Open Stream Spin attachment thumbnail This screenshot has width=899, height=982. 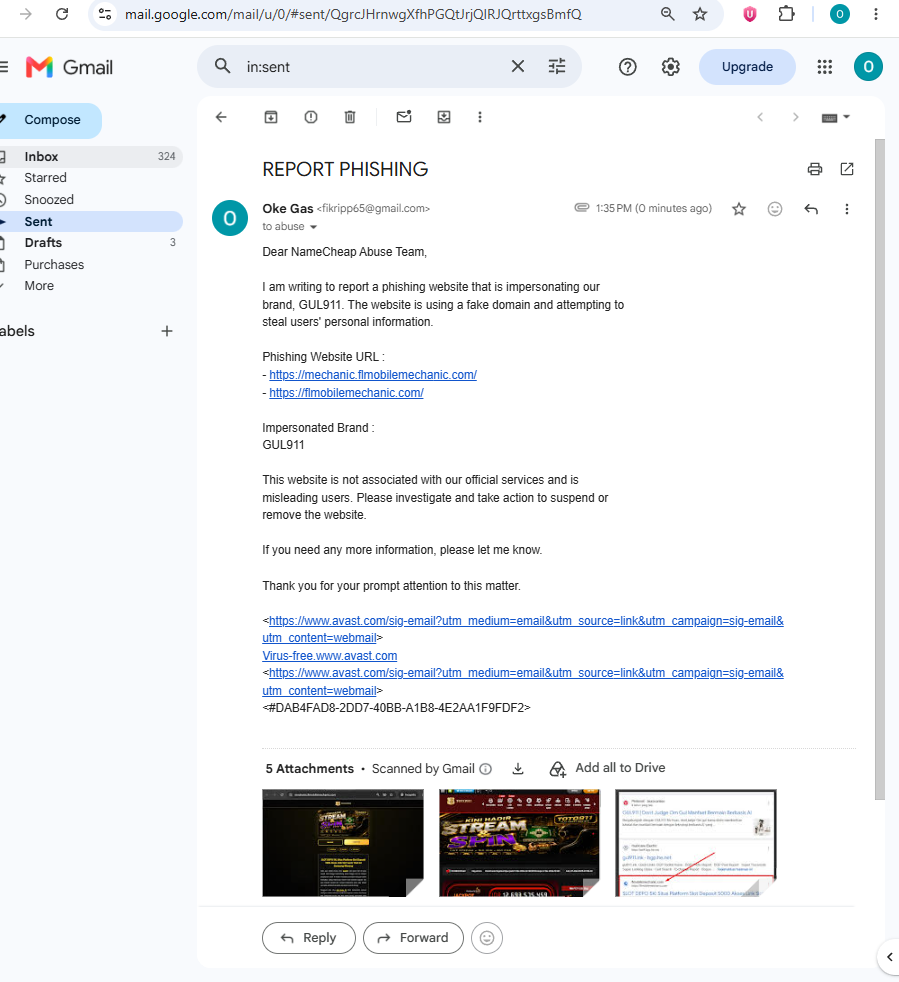[x=519, y=843]
